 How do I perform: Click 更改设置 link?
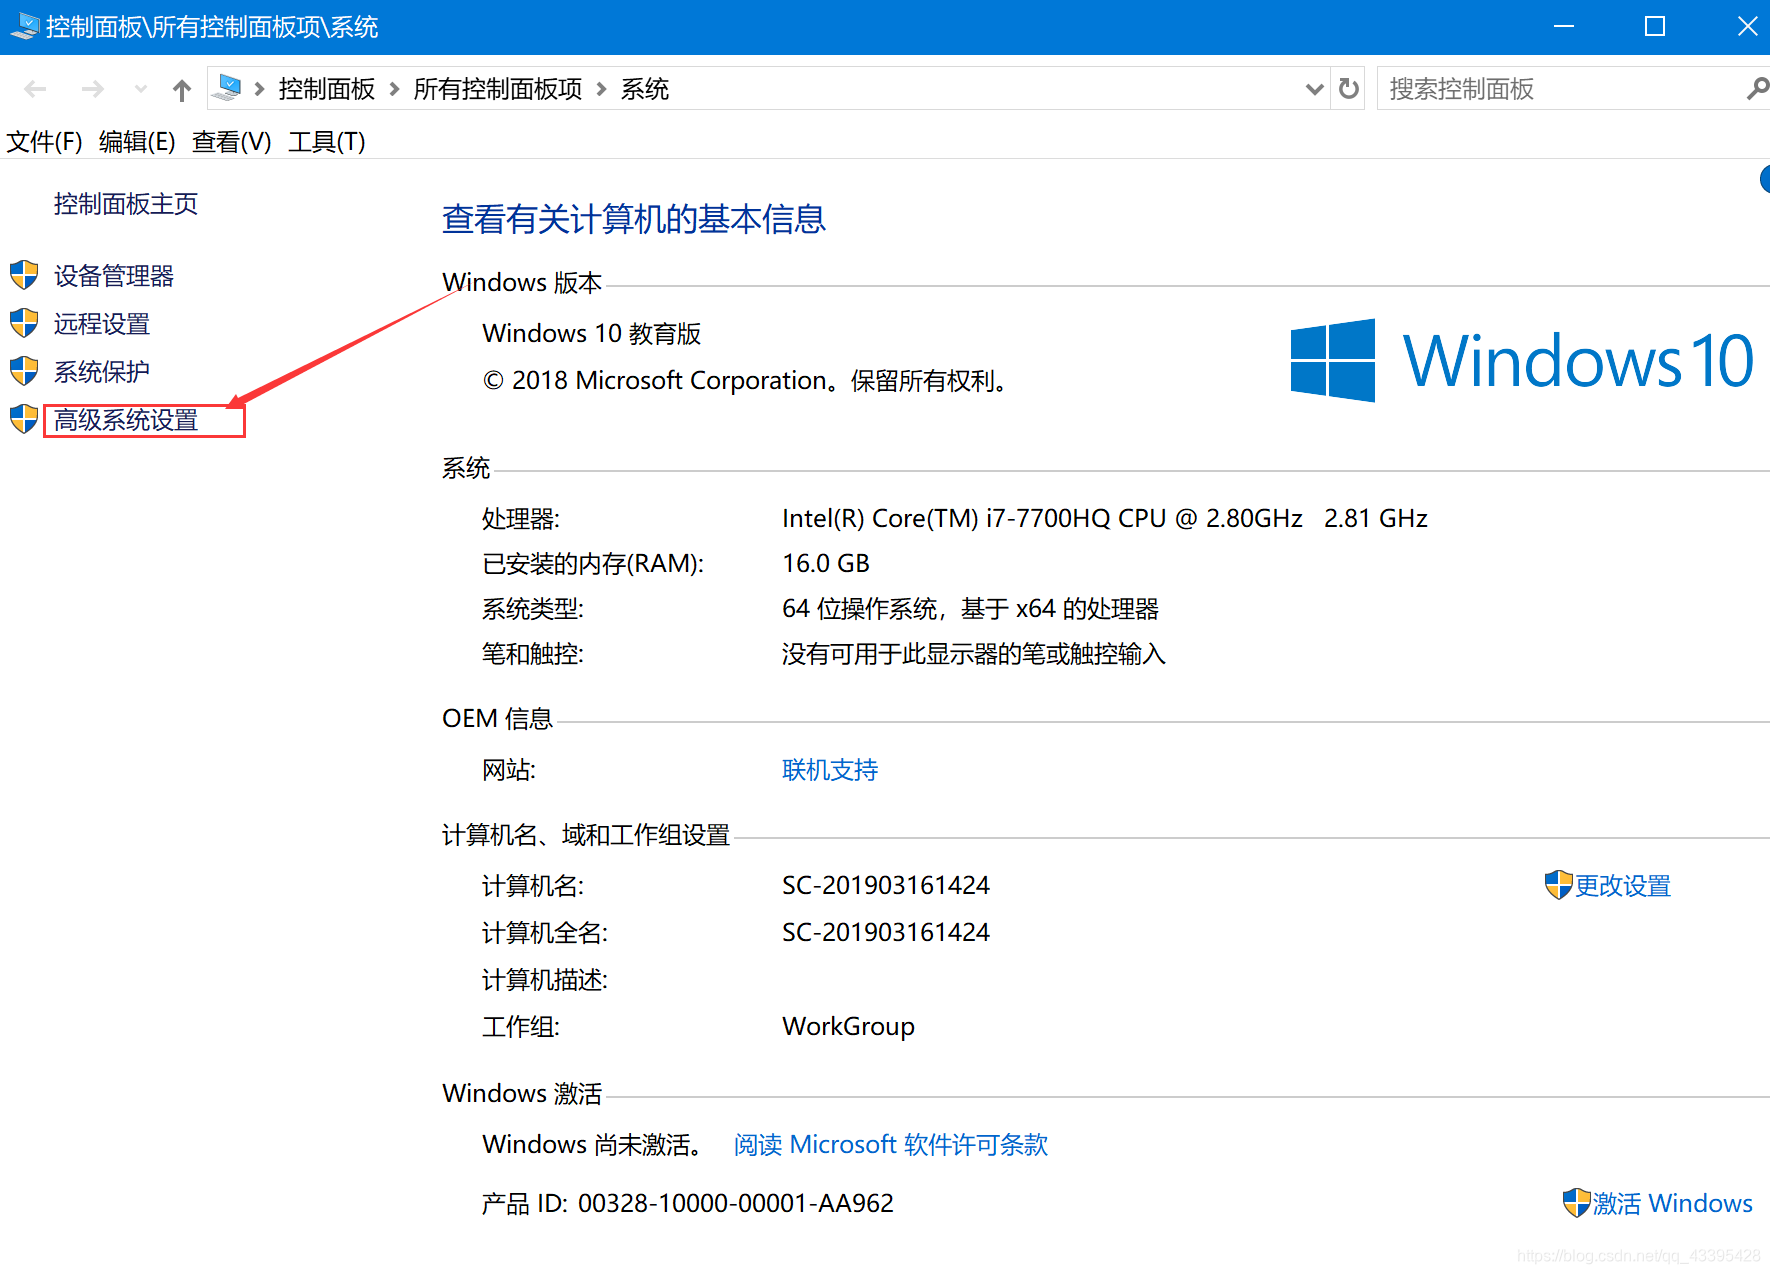(1623, 886)
